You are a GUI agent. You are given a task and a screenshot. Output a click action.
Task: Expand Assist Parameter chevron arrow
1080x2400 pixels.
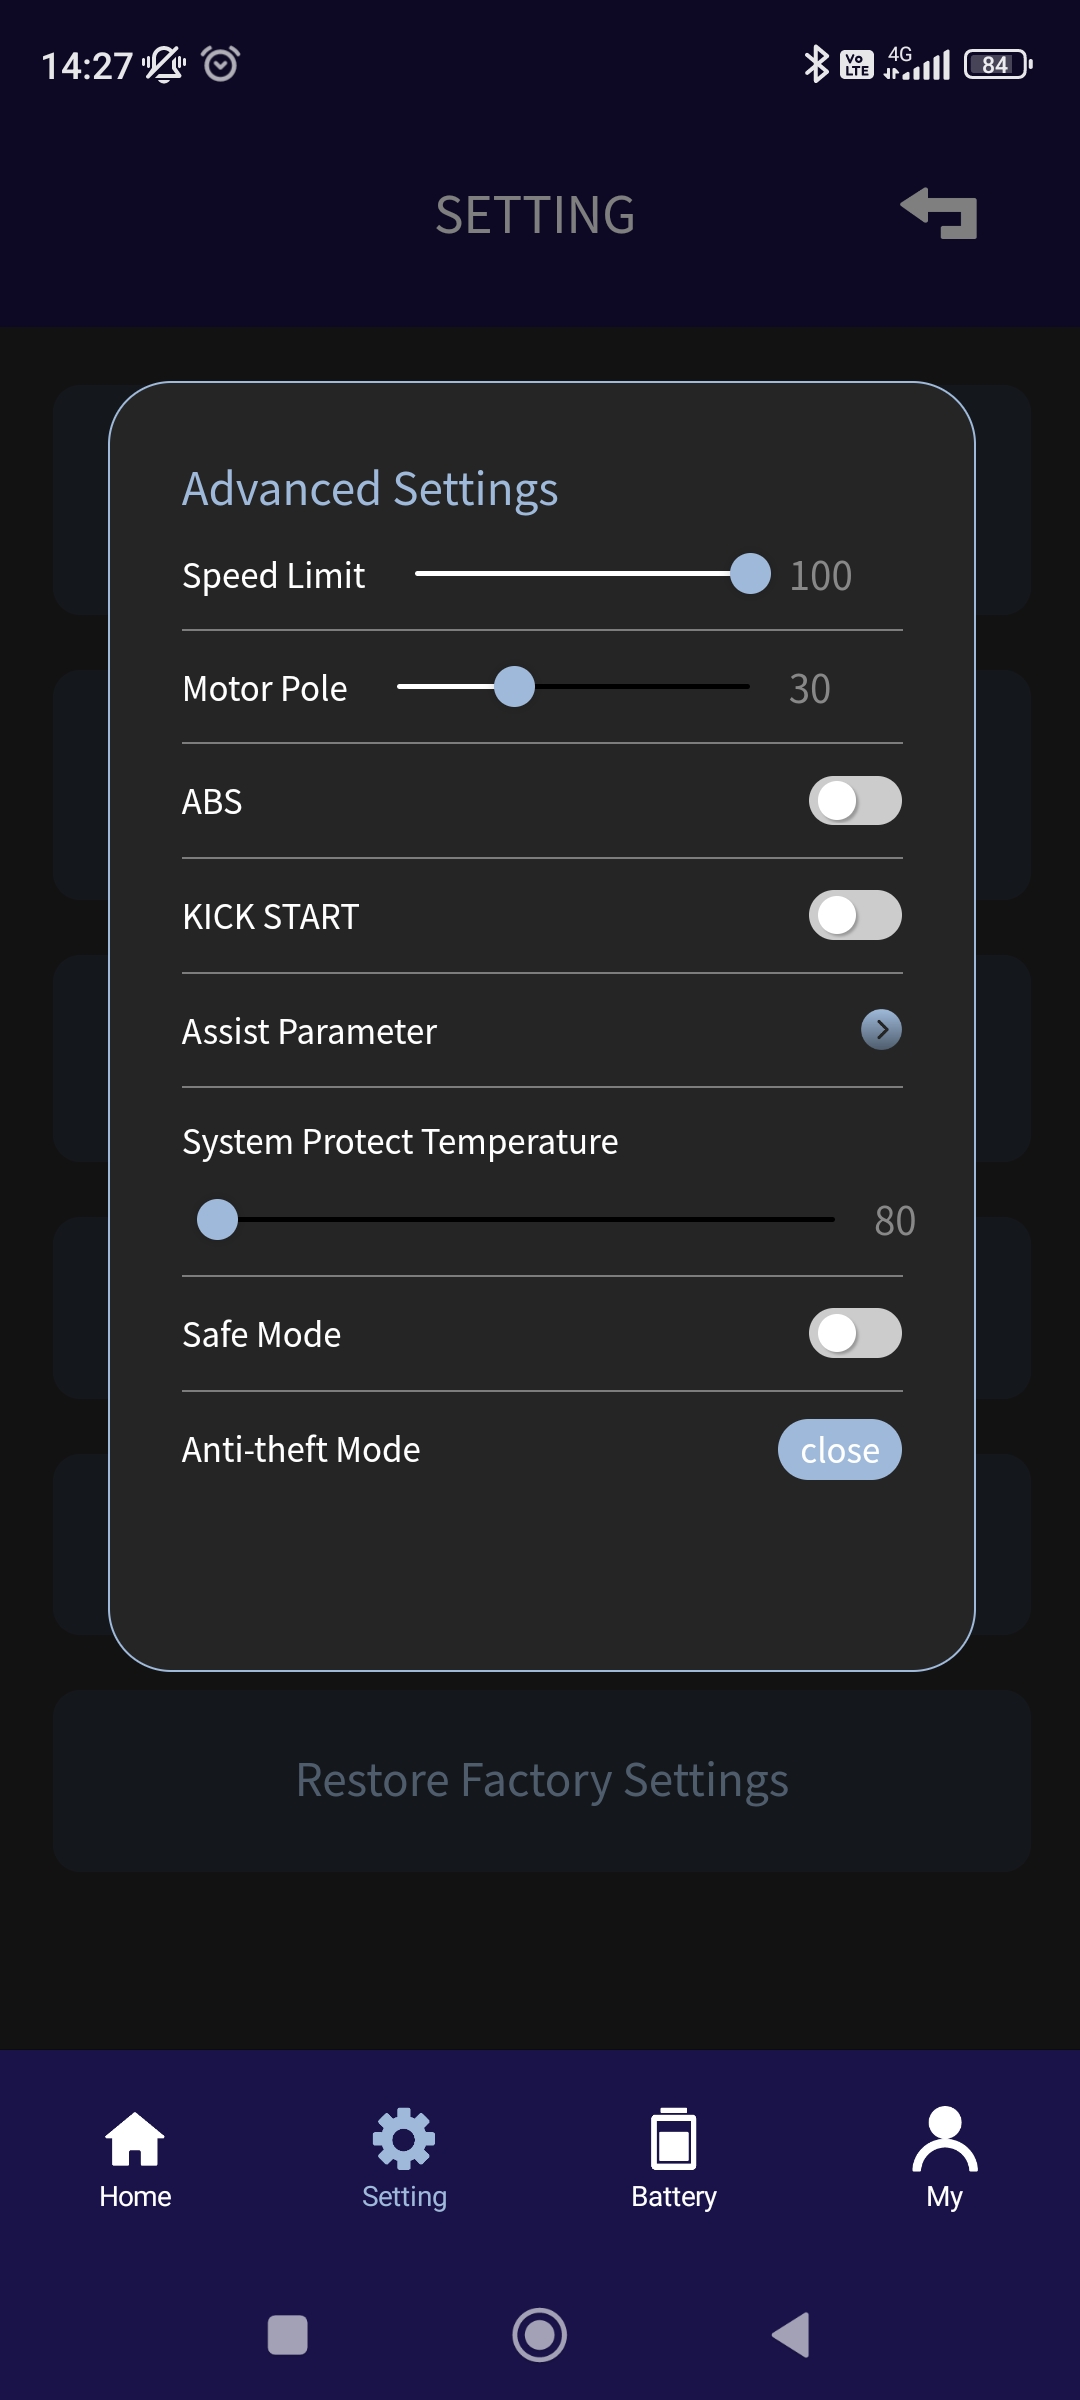[881, 1029]
